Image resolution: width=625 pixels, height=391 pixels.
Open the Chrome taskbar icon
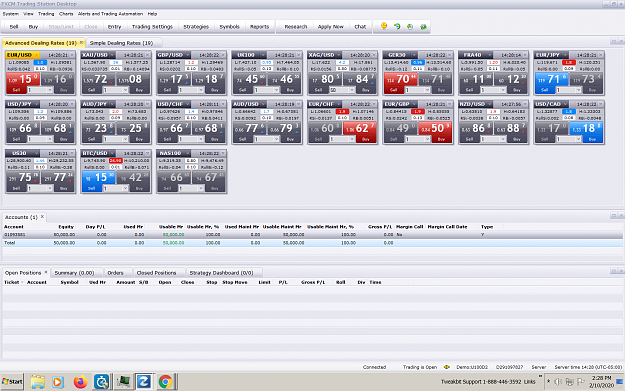click(165, 382)
